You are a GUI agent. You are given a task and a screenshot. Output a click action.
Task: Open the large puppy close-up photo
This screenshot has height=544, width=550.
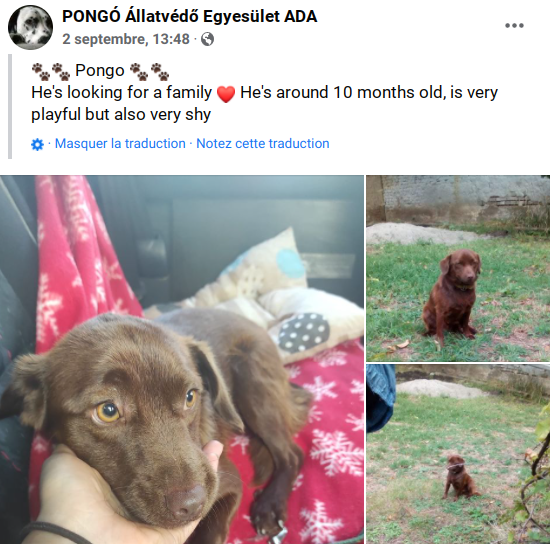[182, 360]
